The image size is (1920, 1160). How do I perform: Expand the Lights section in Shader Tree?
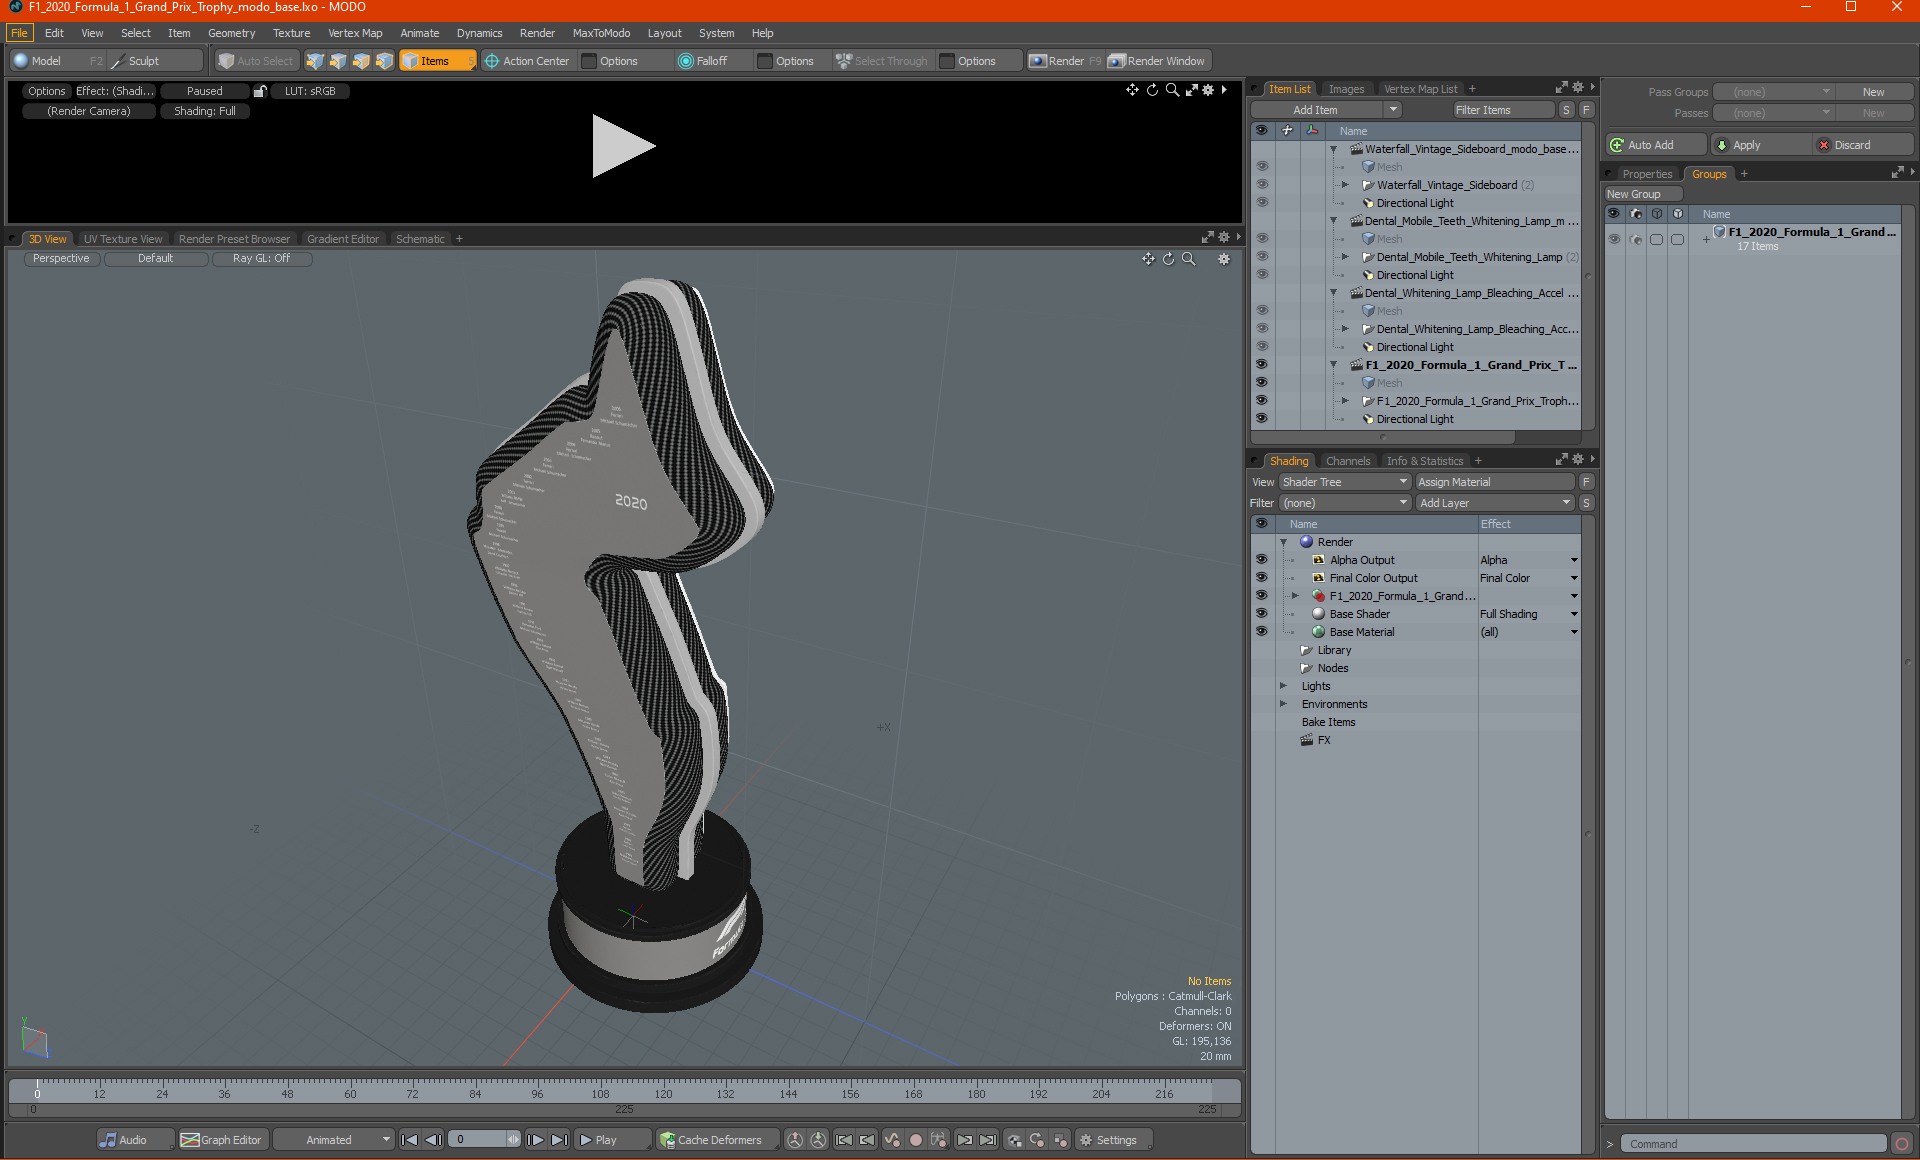(x=1282, y=686)
